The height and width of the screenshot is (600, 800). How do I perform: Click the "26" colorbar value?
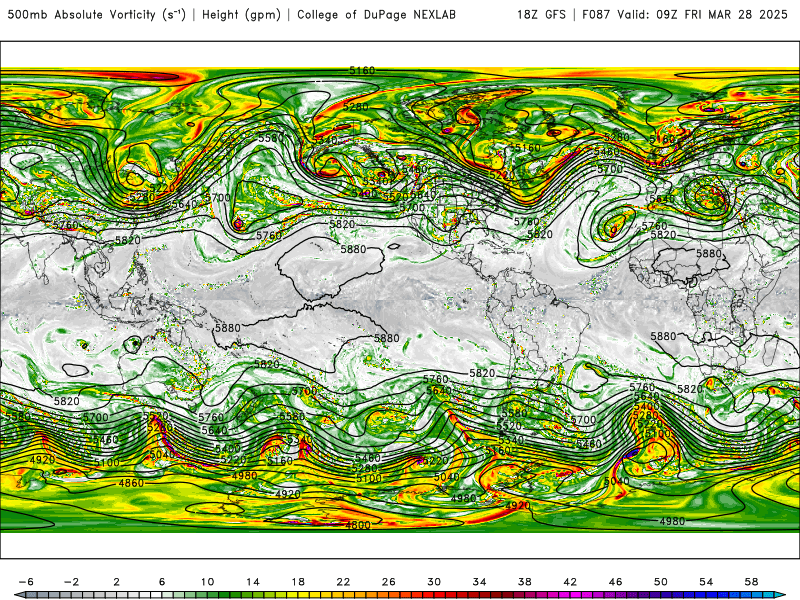coord(389,582)
